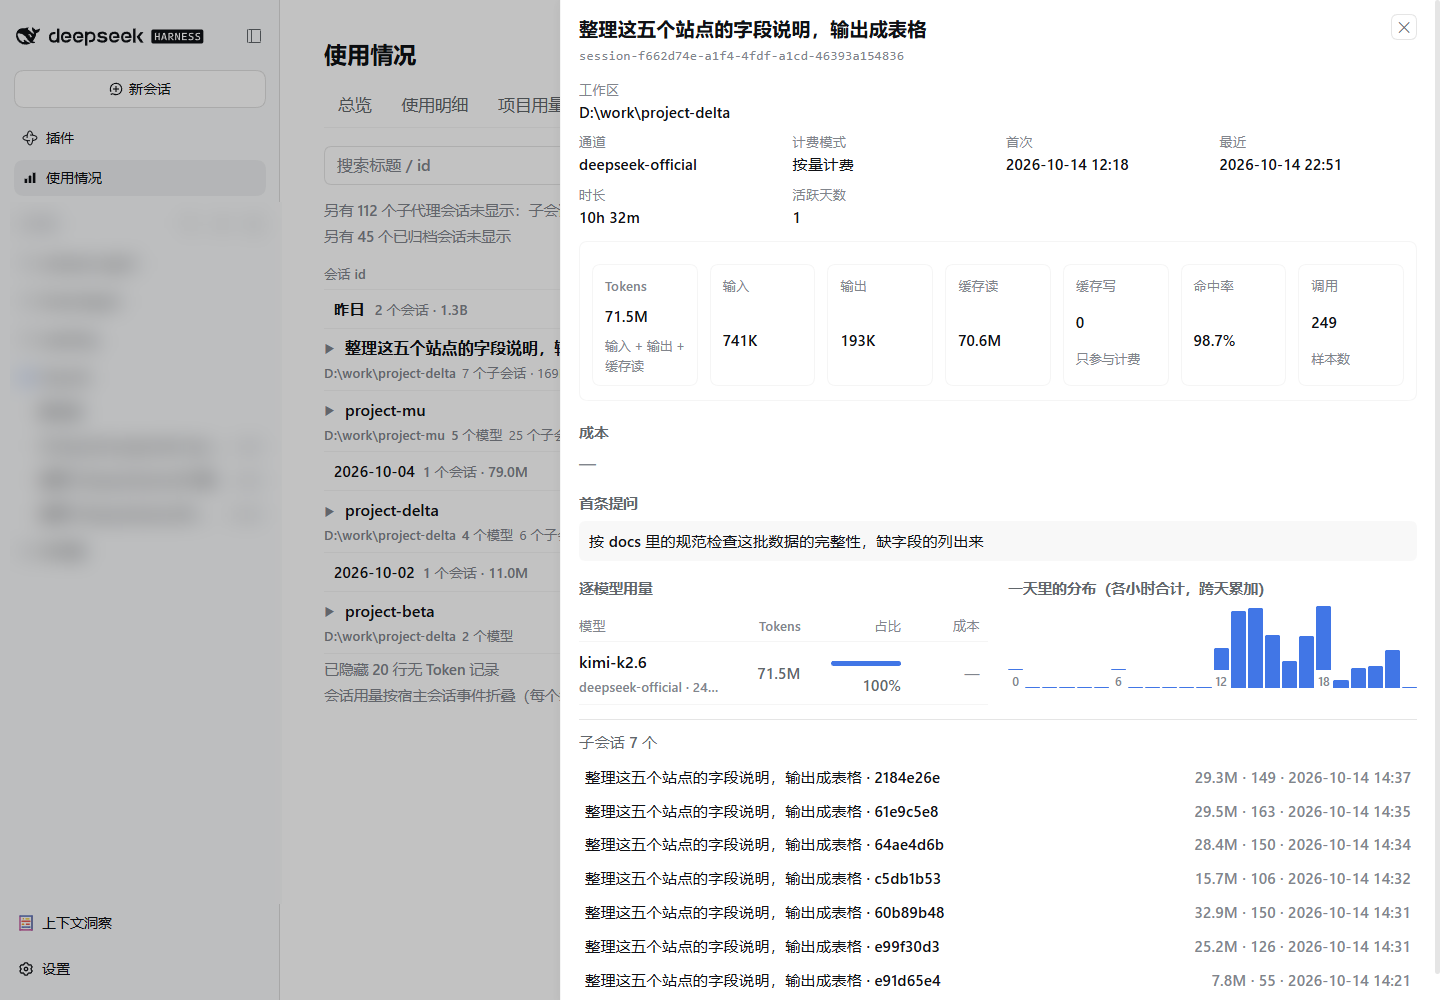The image size is (1440, 1000).
Task: Click the 100% usage progress bar
Action: click(866, 664)
